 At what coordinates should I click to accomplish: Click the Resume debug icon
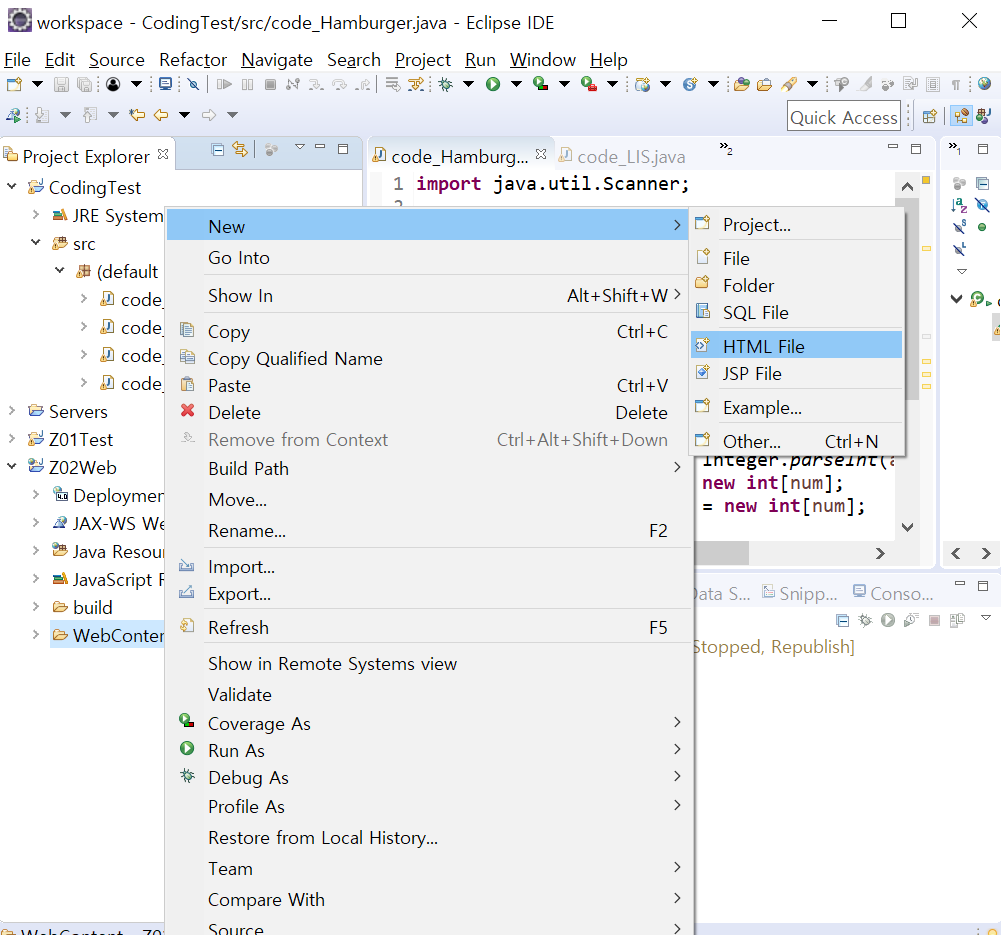(x=224, y=84)
